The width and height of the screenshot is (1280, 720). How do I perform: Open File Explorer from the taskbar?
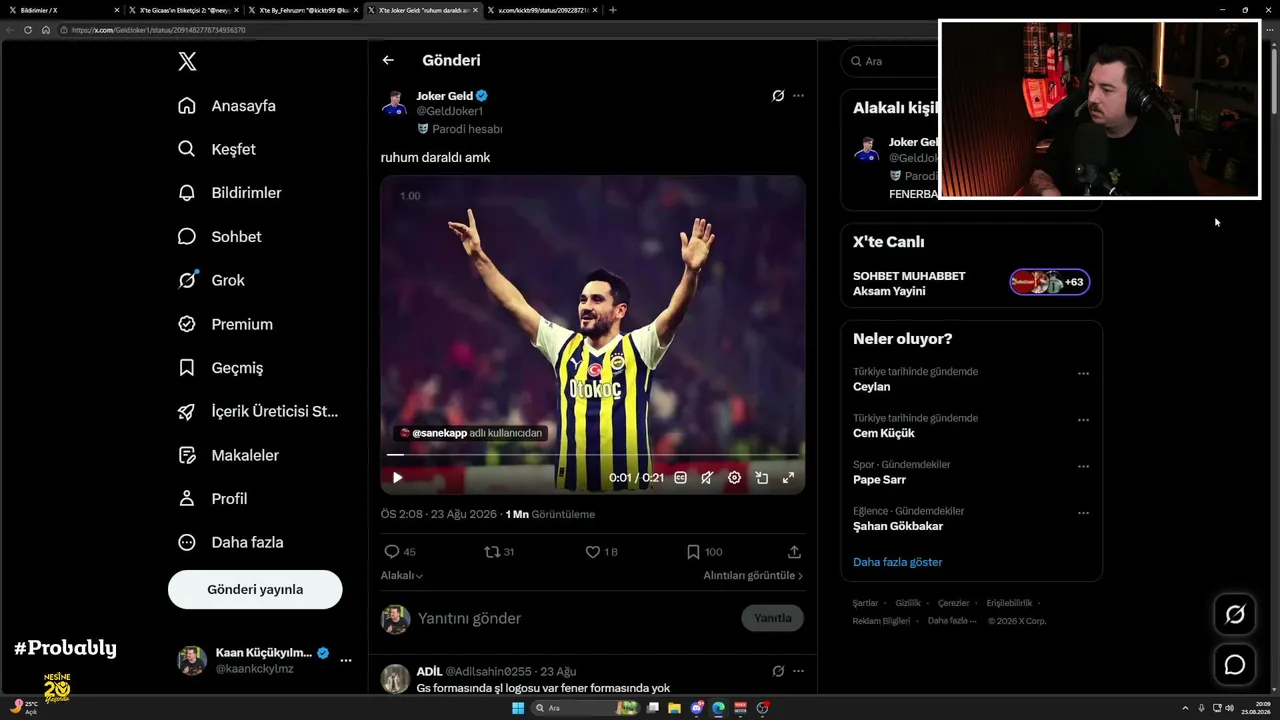tap(675, 708)
